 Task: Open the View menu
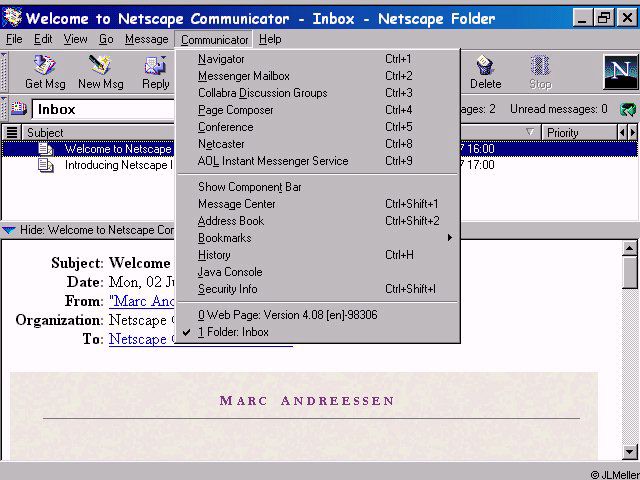click(x=75, y=39)
